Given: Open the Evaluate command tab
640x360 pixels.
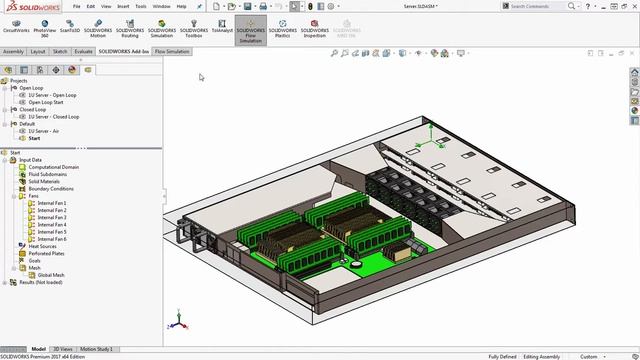Looking at the screenshot, I should coord(83,51).
